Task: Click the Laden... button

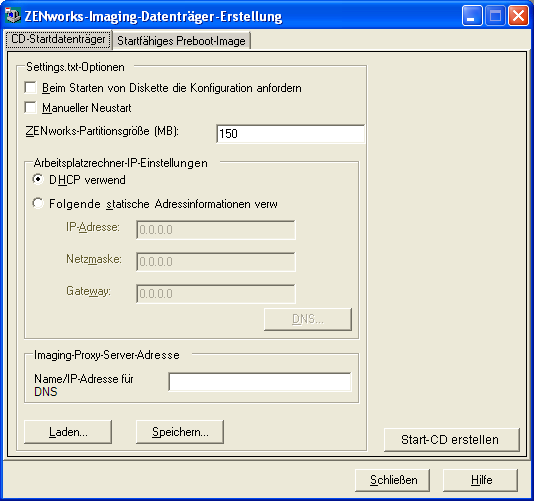Action: 68,432
